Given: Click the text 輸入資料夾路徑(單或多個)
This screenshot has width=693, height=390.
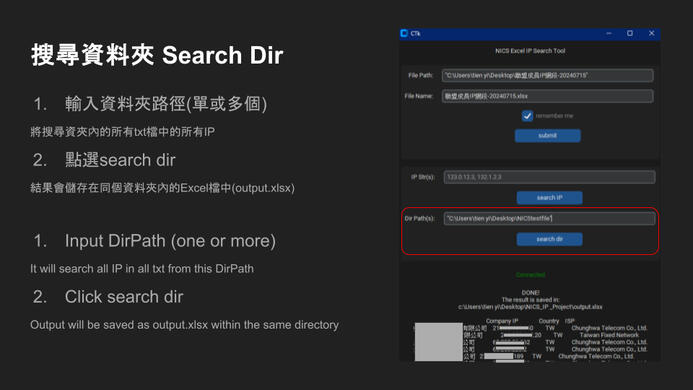Looking at the screenshot, I should 166,104.
